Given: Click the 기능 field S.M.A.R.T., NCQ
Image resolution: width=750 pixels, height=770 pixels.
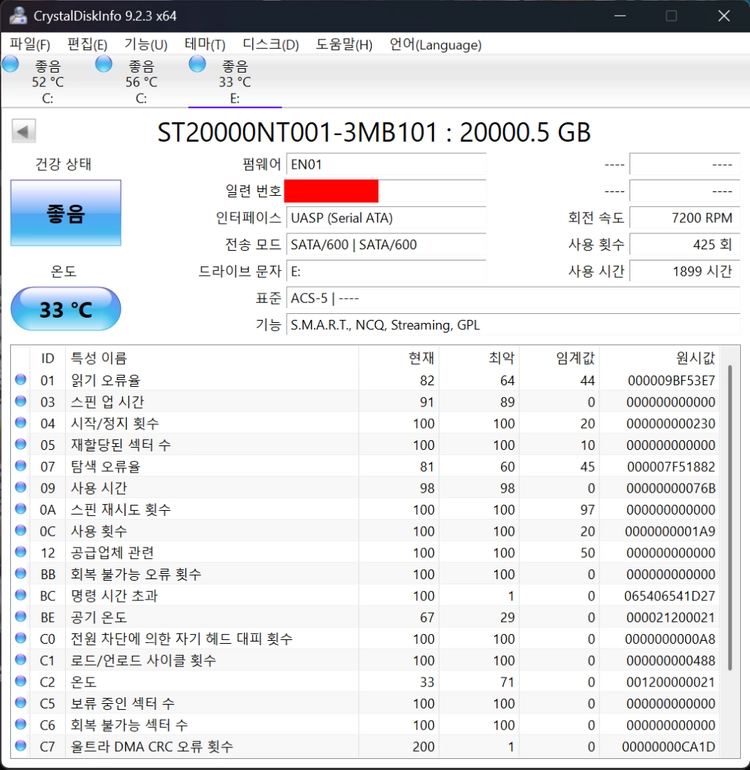Looking at the screenshot, I should pyautogui.click(x=513, y=325).
